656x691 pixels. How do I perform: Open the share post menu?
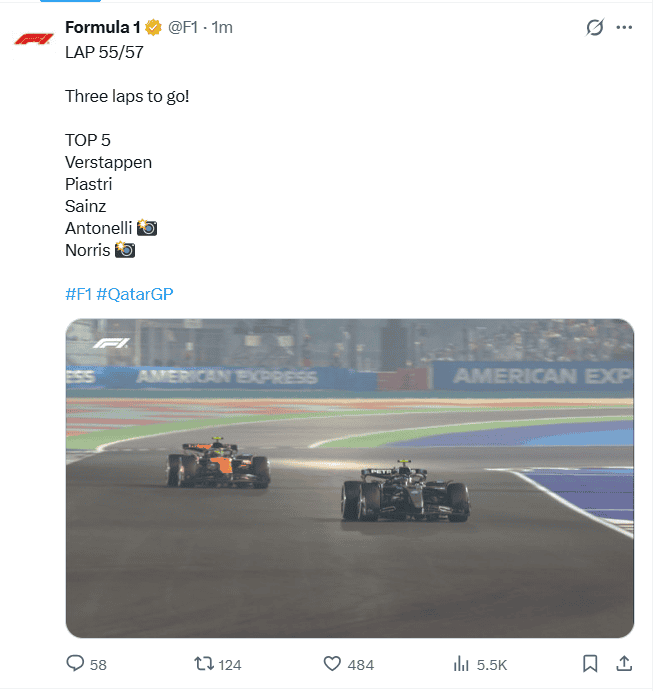point(623,664)
